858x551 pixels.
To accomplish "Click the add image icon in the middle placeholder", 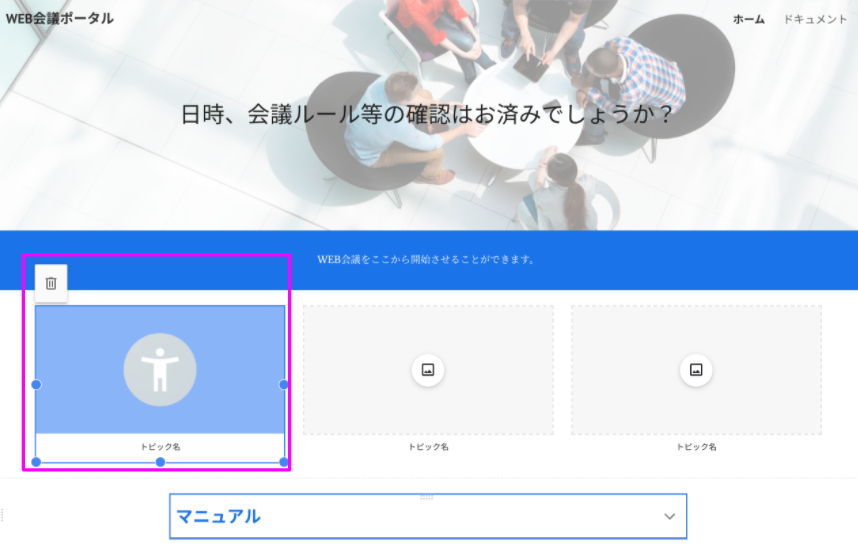I will (x=428, y=370).
